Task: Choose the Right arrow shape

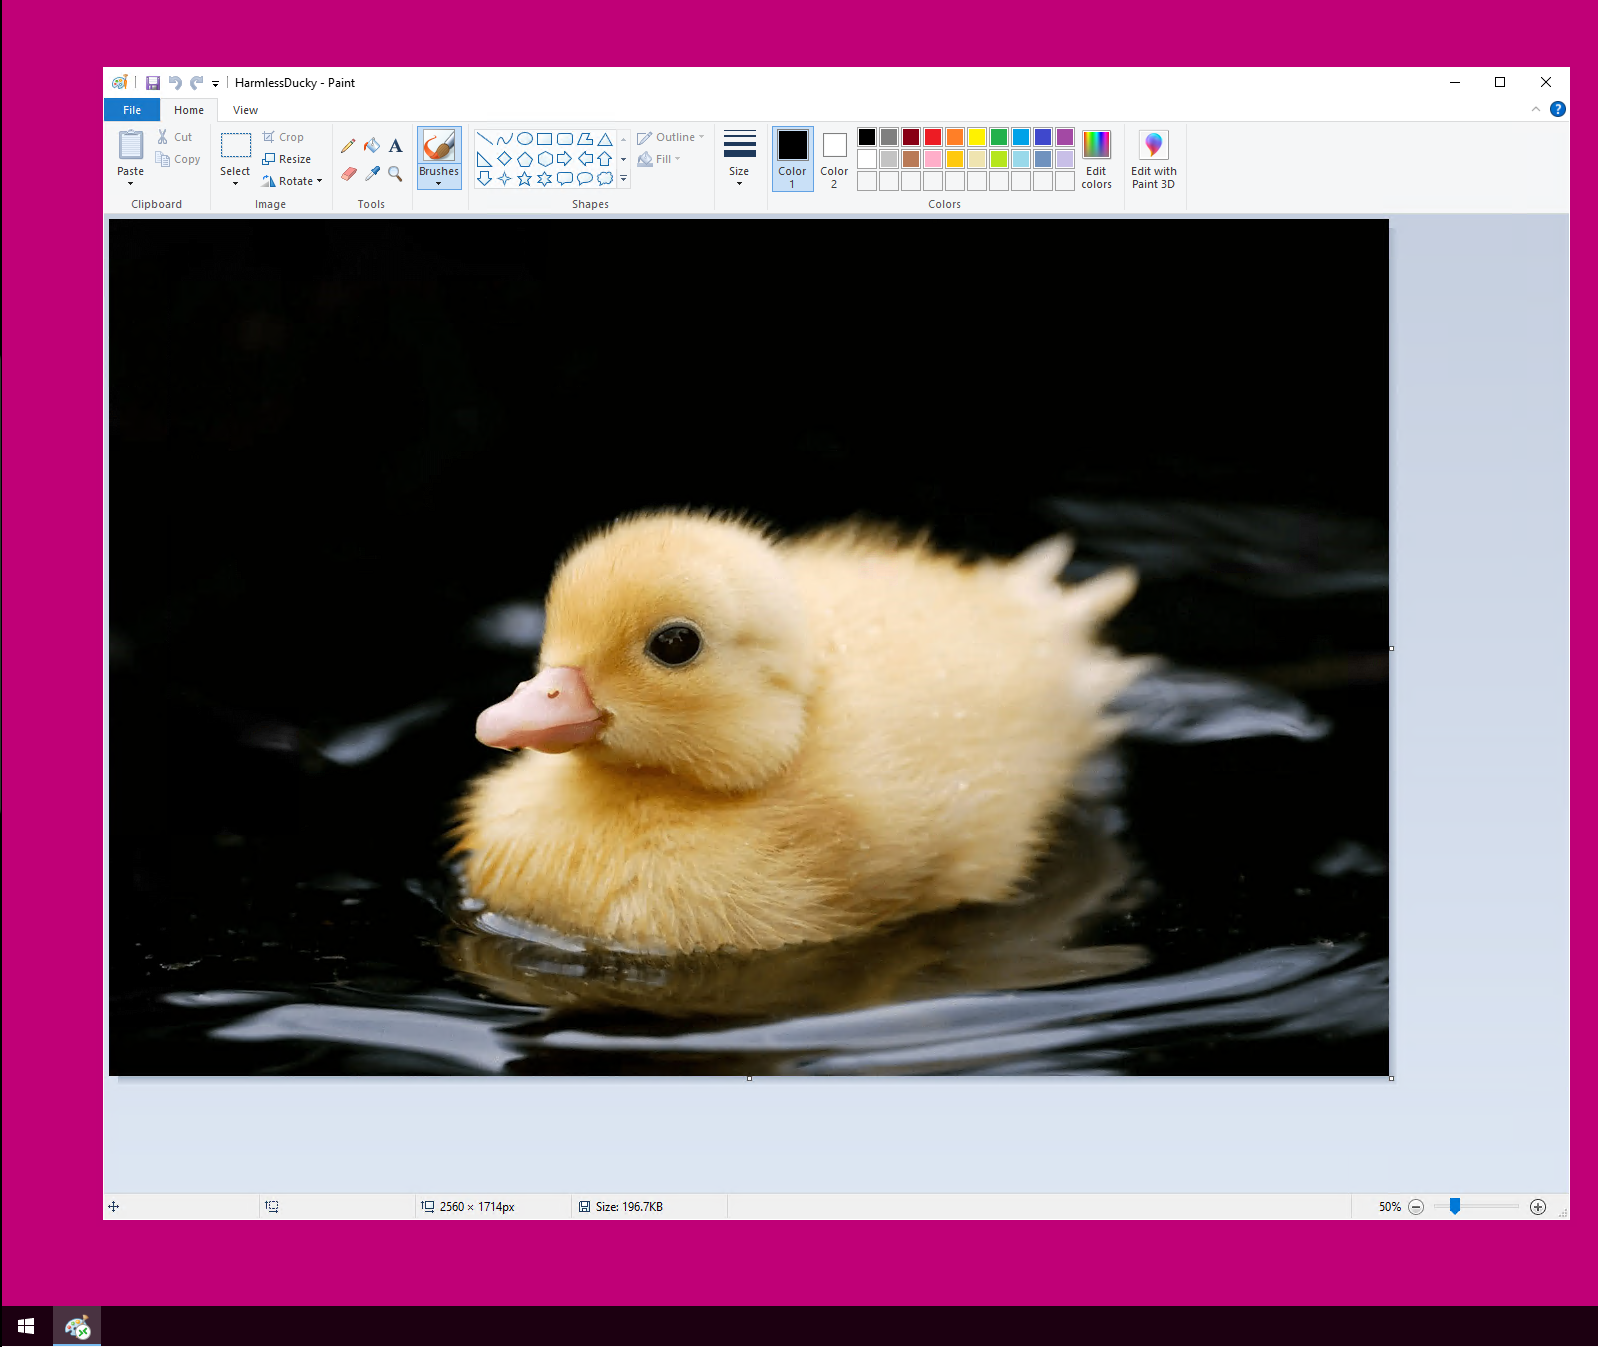Action: click(564, 159)
